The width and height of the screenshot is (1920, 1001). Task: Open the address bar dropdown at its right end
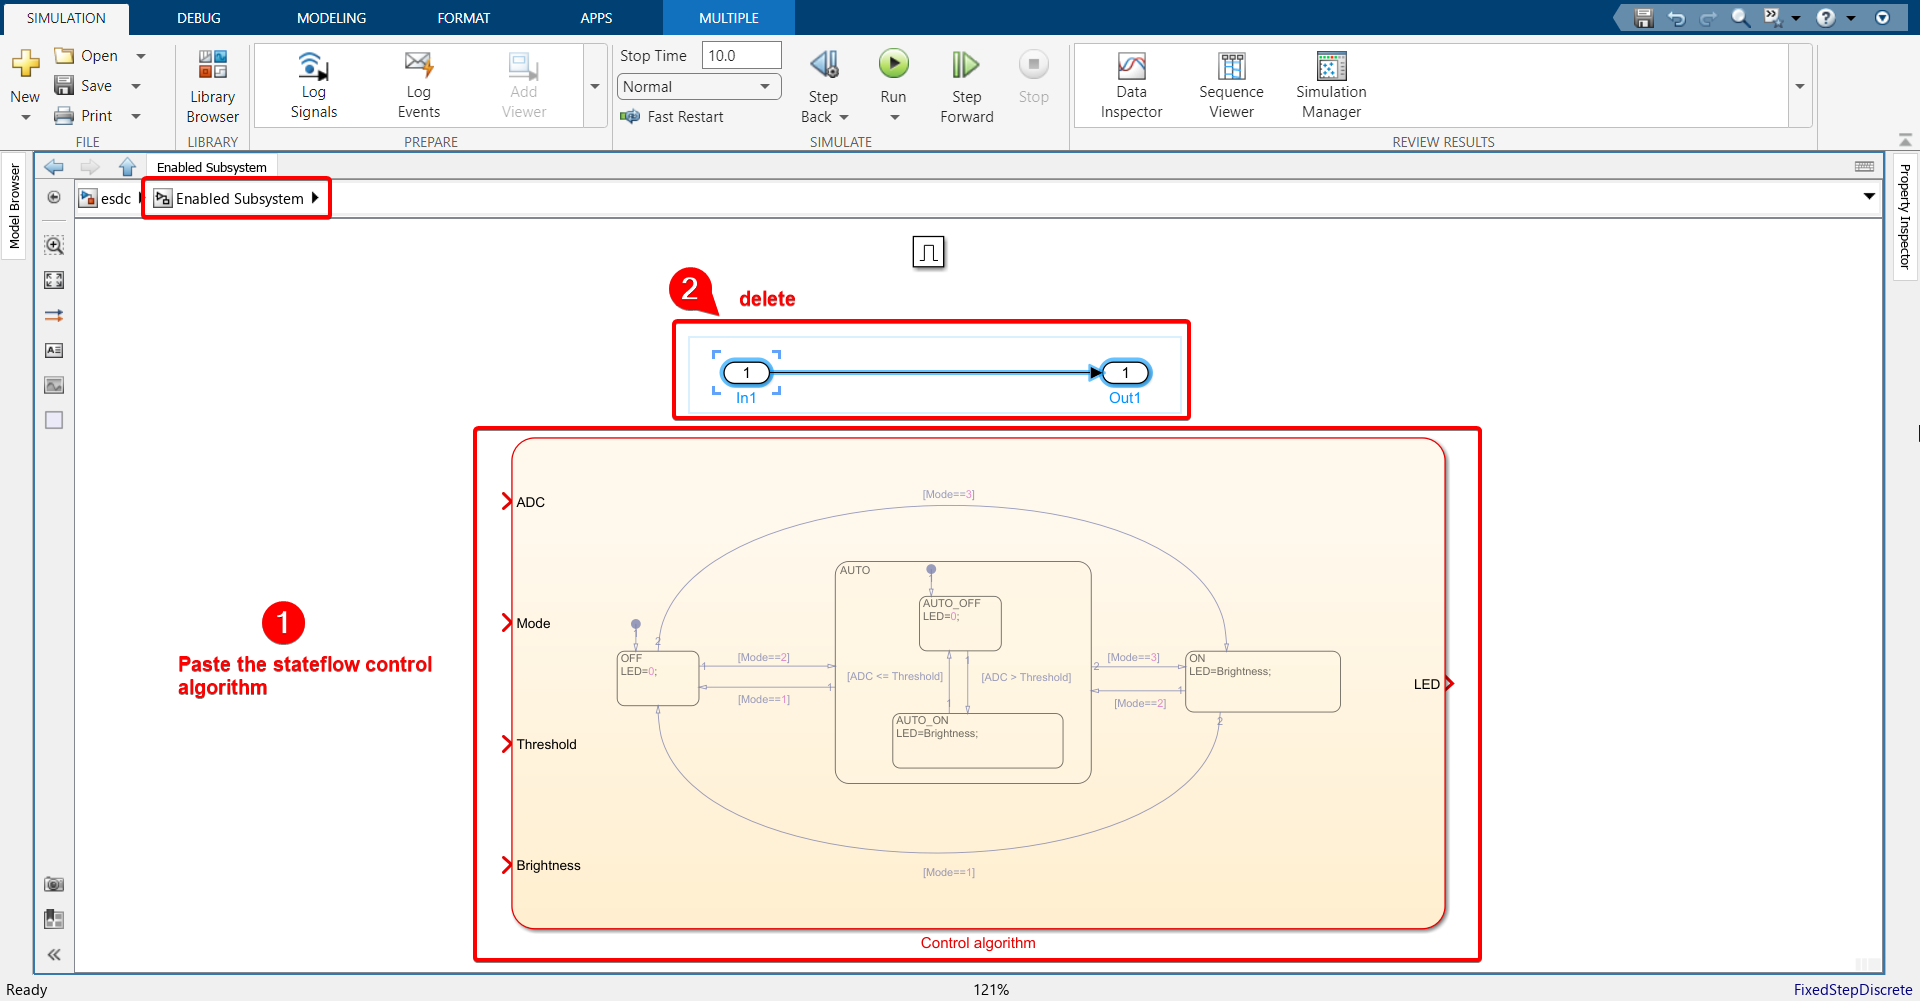click(1869, 196)
